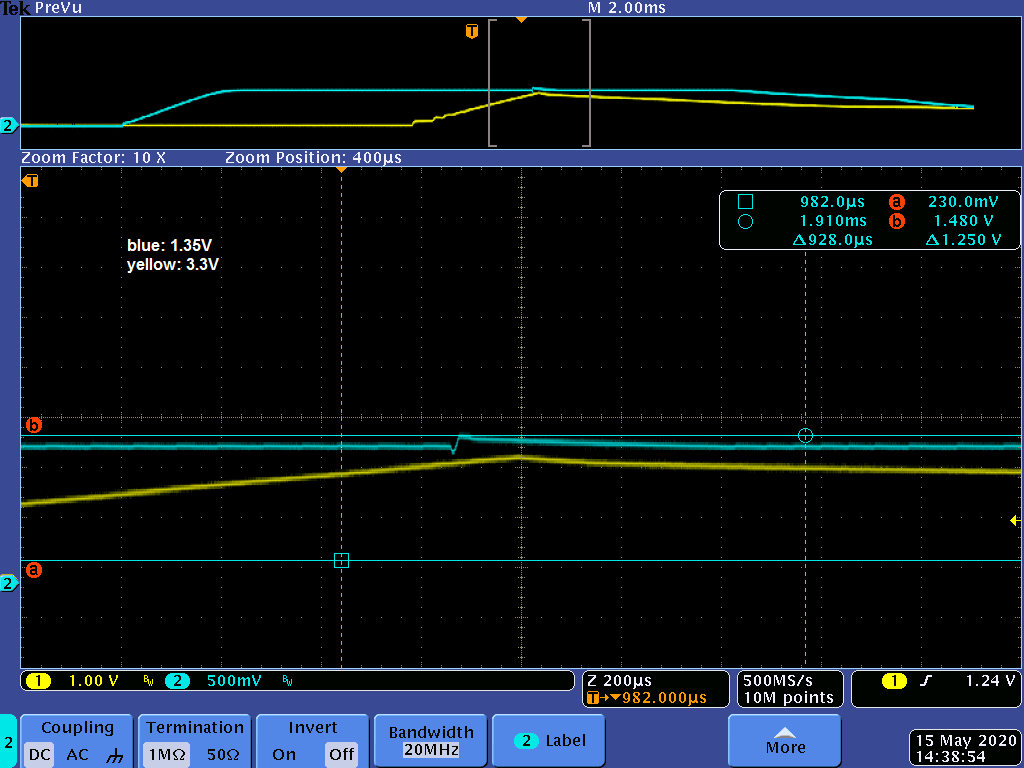Viewport: 1024px width, 768px height.
Task: Select AC coupling option
Action: 77,754
